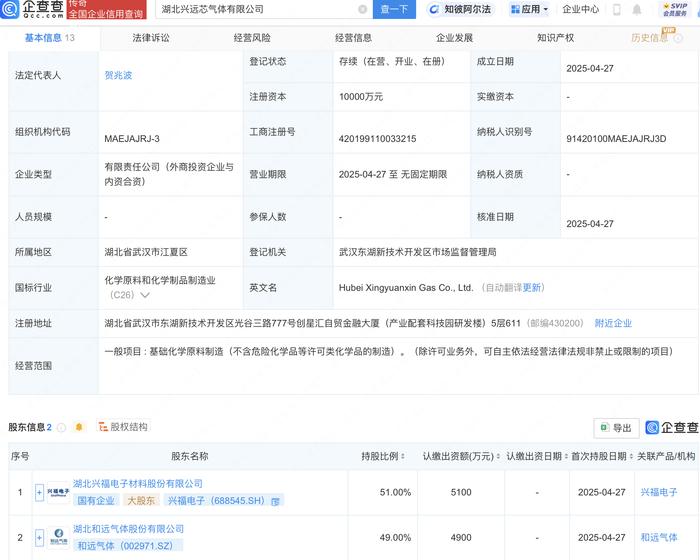The image size is (700, 560).
Task: Click the 导出 export button
Action: pyautogui.click(x=616, y=428)
